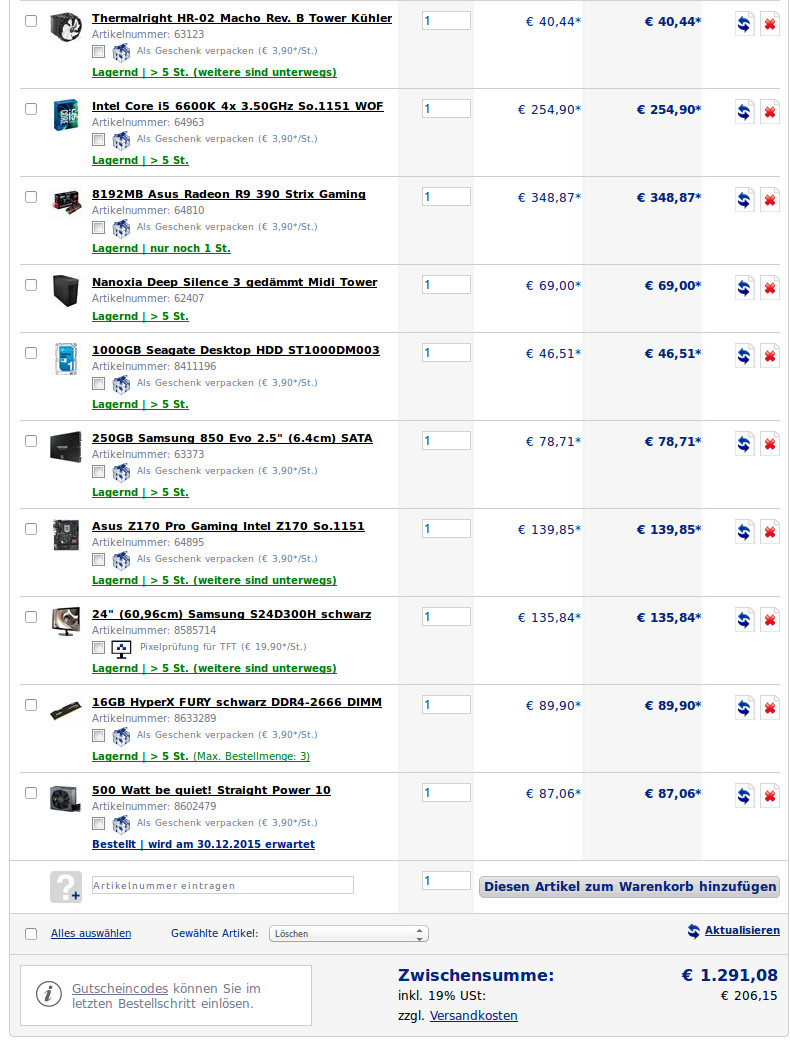This screenshot has height=1041, width=790.
Task: Click Lagernd nur noch 1 St. availability link
Action: tap(161, 248)
